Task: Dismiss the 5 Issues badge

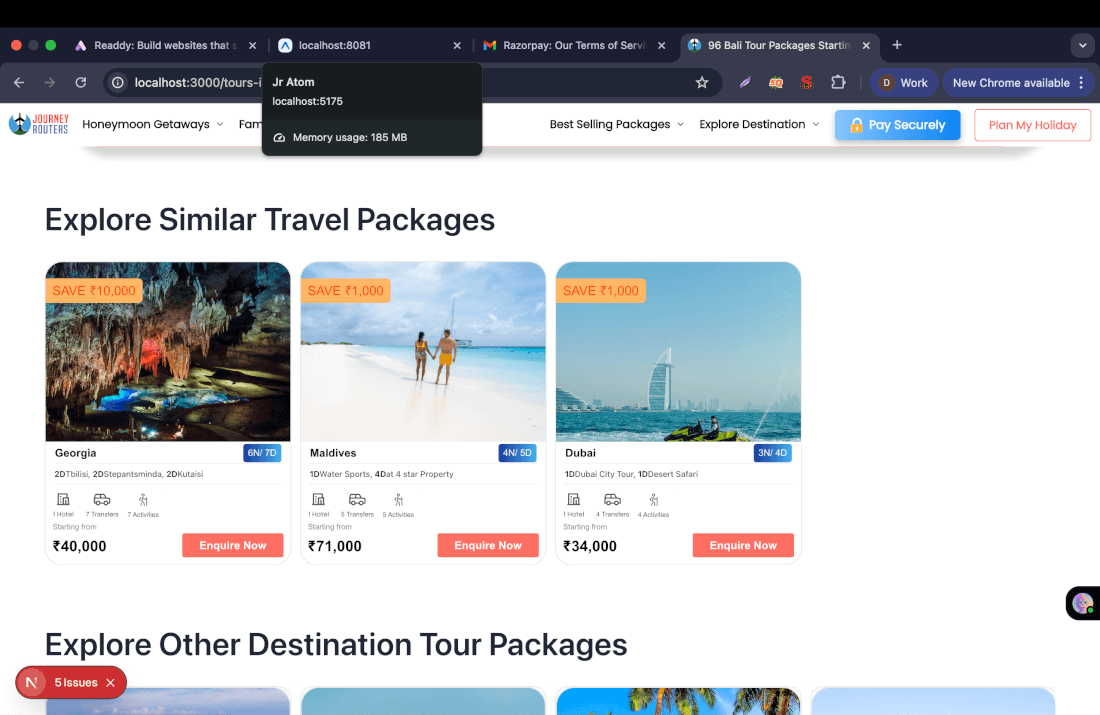Action: pos(110,683)
